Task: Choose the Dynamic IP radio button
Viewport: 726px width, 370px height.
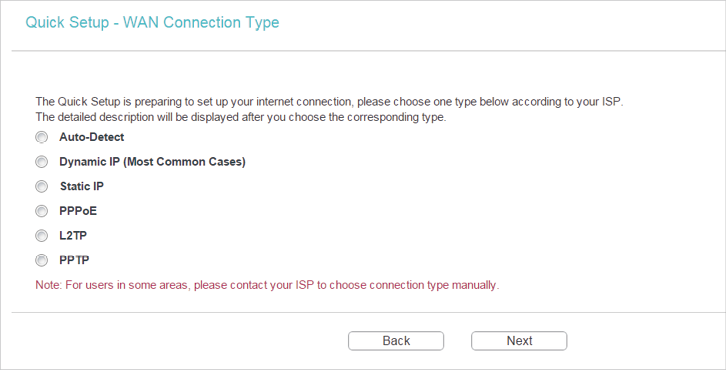Action: click(42, 162)
